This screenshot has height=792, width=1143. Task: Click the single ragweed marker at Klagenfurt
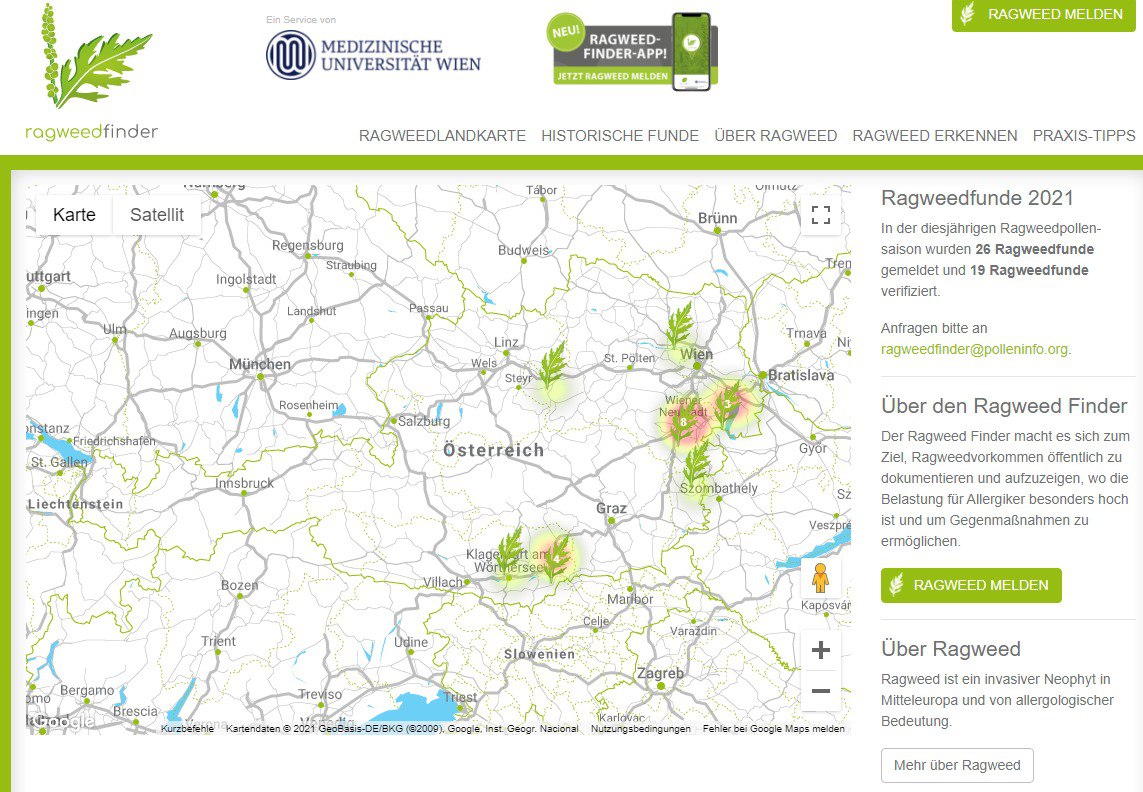(x=511, y=553)
